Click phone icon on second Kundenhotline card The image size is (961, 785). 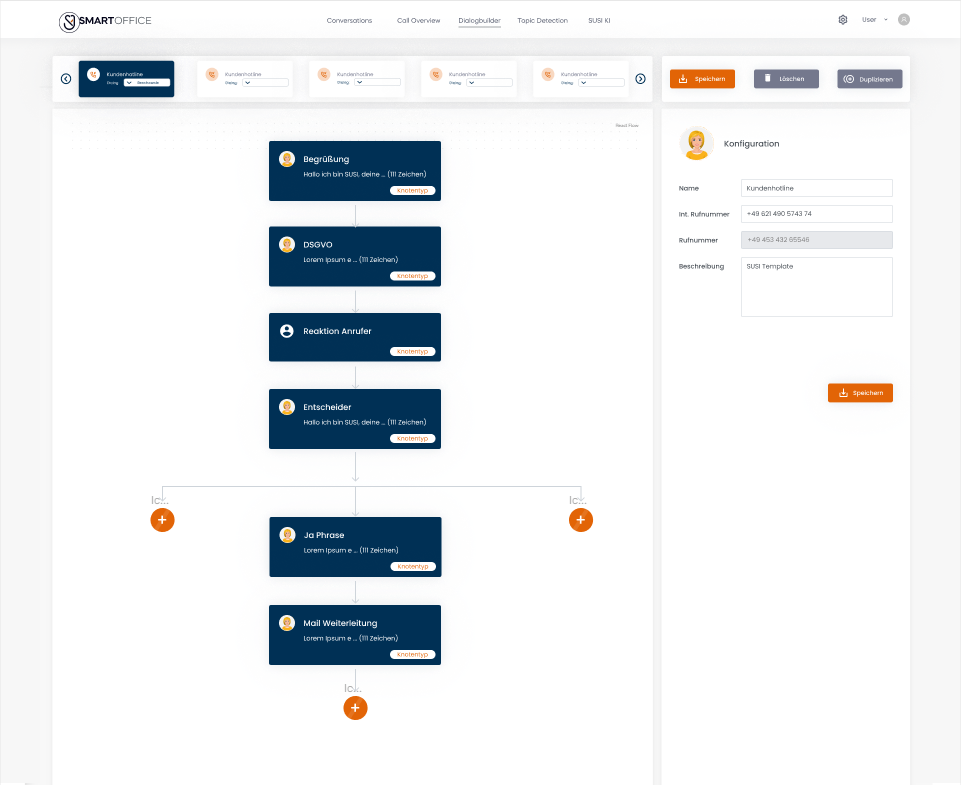click(x=211, y=74)
